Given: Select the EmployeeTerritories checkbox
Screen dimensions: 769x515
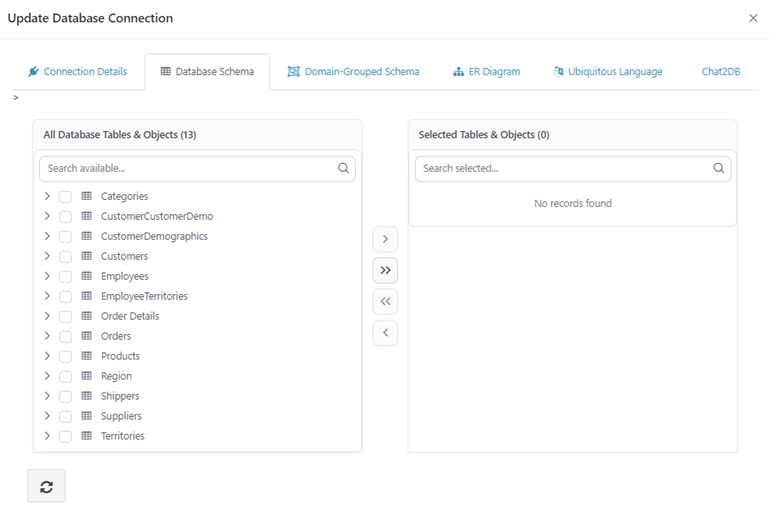Looking at the screenshot, I should (65, 296).
